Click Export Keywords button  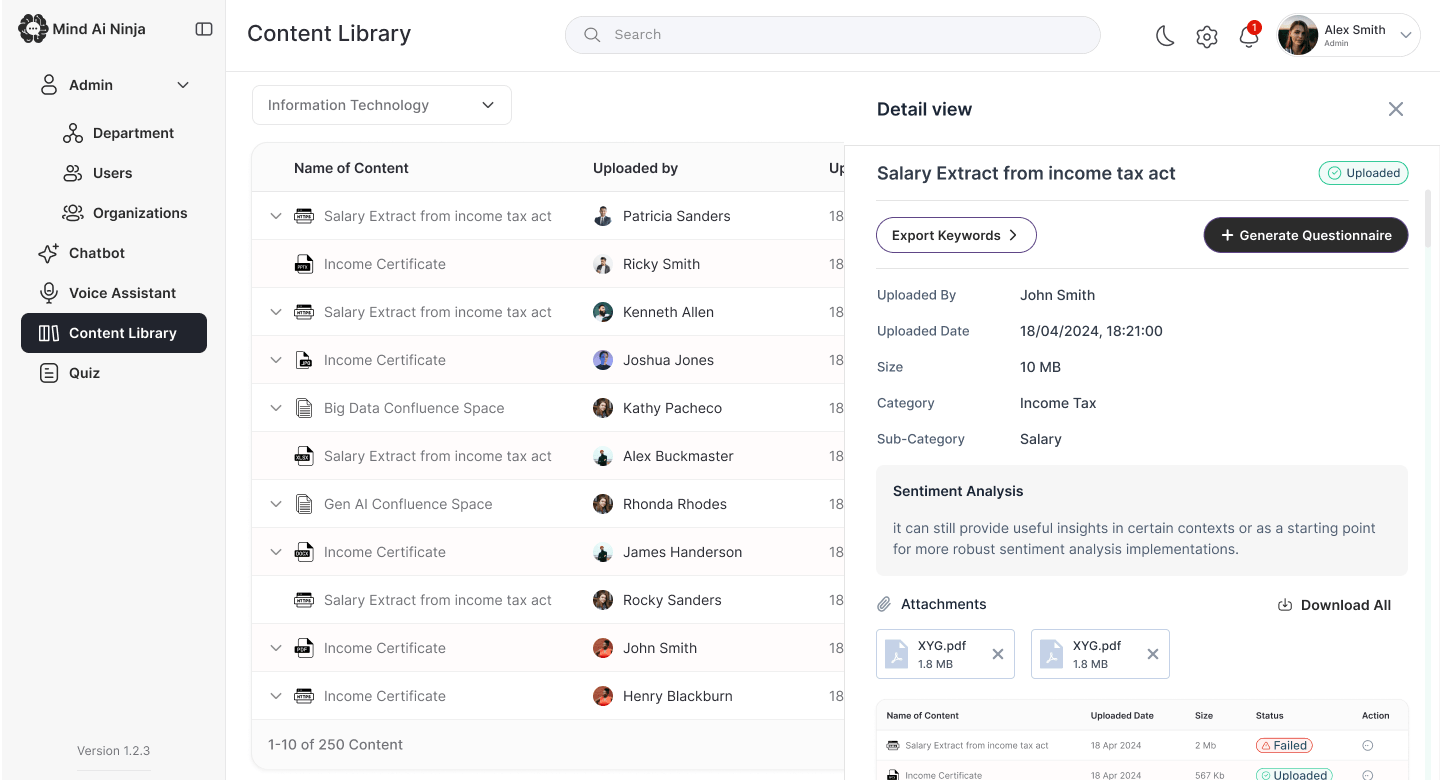[x=956, y=235]
